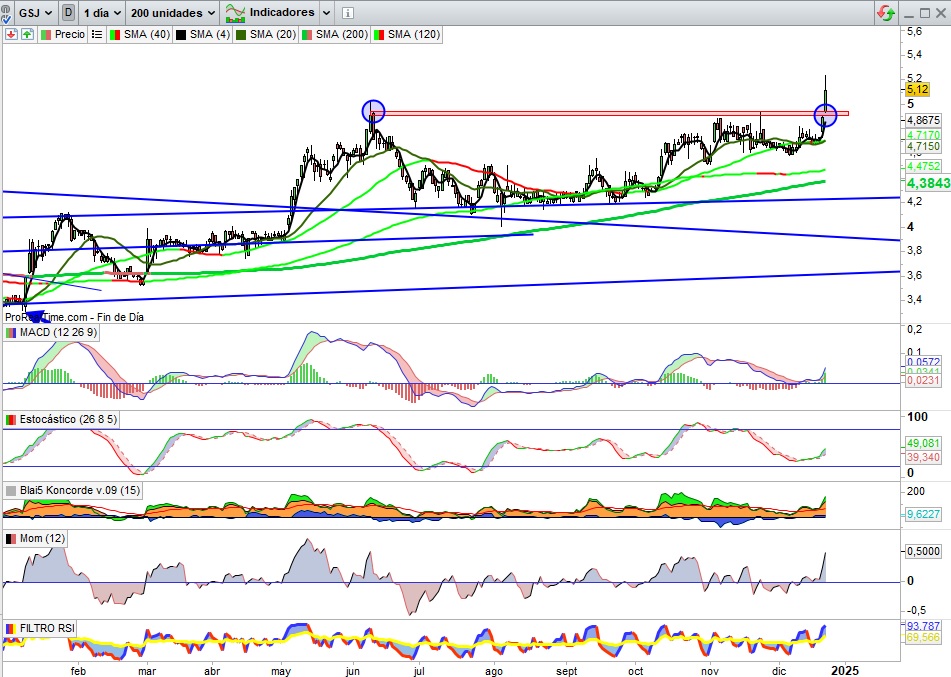Click the stochastic value 49,081

pyautogui.click(x=923, y=443)
